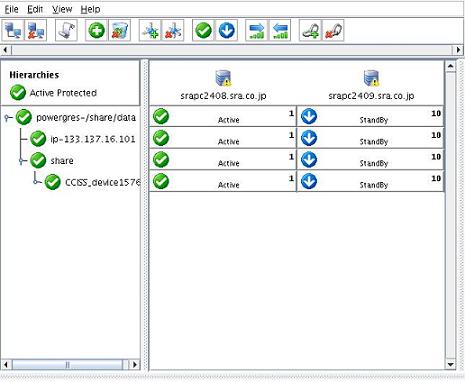Click the toolbar scrollbar left arrow
The height and width of the screenshot is (382, 465).
coord(5,50)
